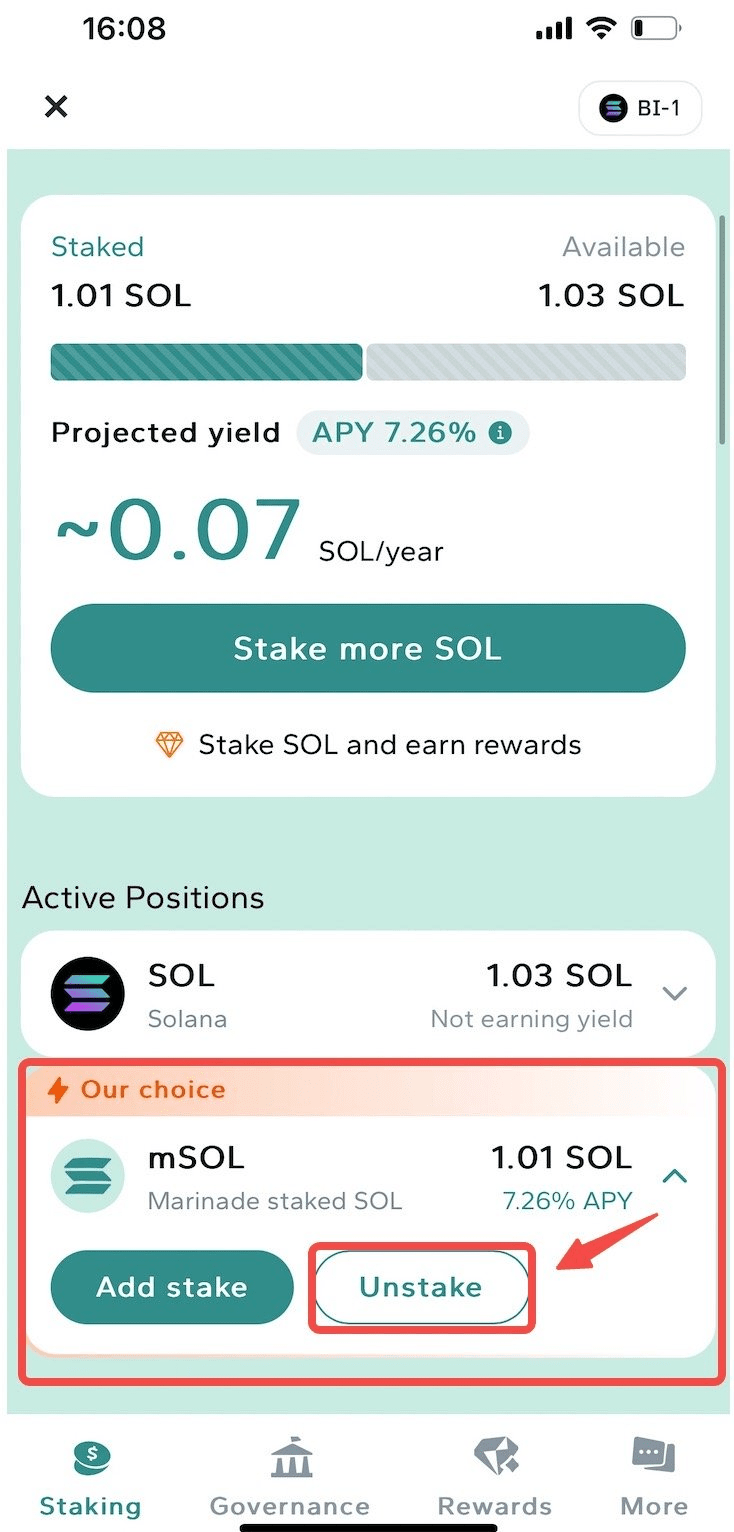The width and height of the screenshot is (734, 1532).
Task: Collapse the mSOL position row
Action: pyautogui.click(x=675, y=1176)
